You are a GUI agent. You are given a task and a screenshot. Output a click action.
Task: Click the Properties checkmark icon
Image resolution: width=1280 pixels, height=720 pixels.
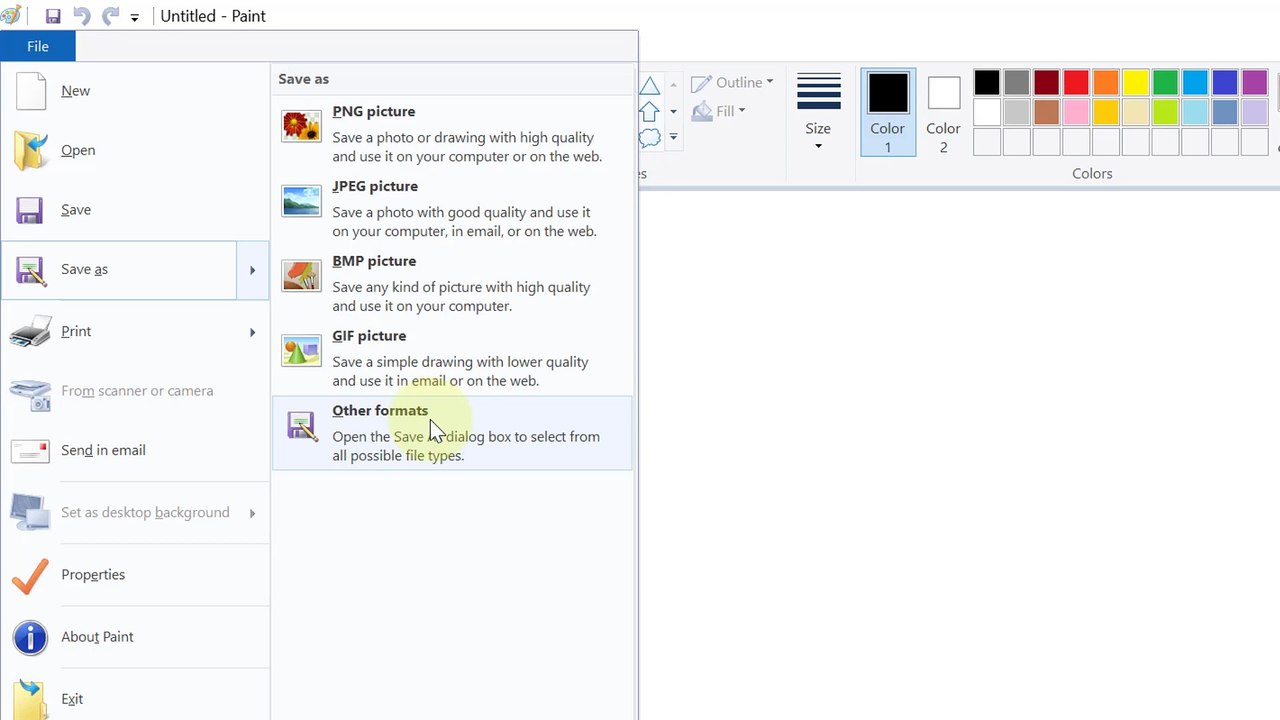(x=30, y=575)
